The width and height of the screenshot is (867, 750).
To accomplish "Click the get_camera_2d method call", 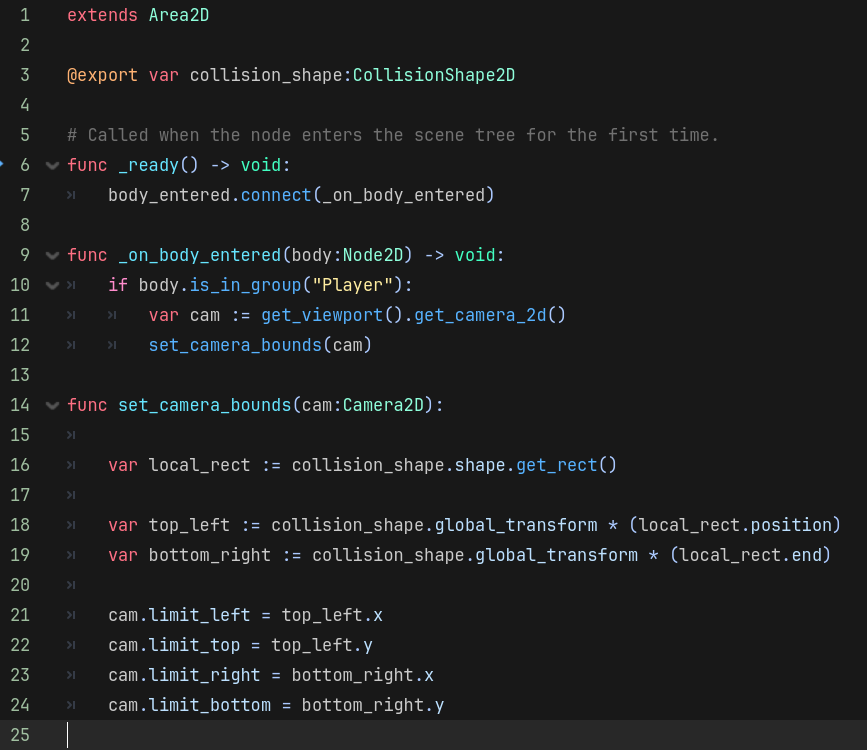I will pos(490,315).
